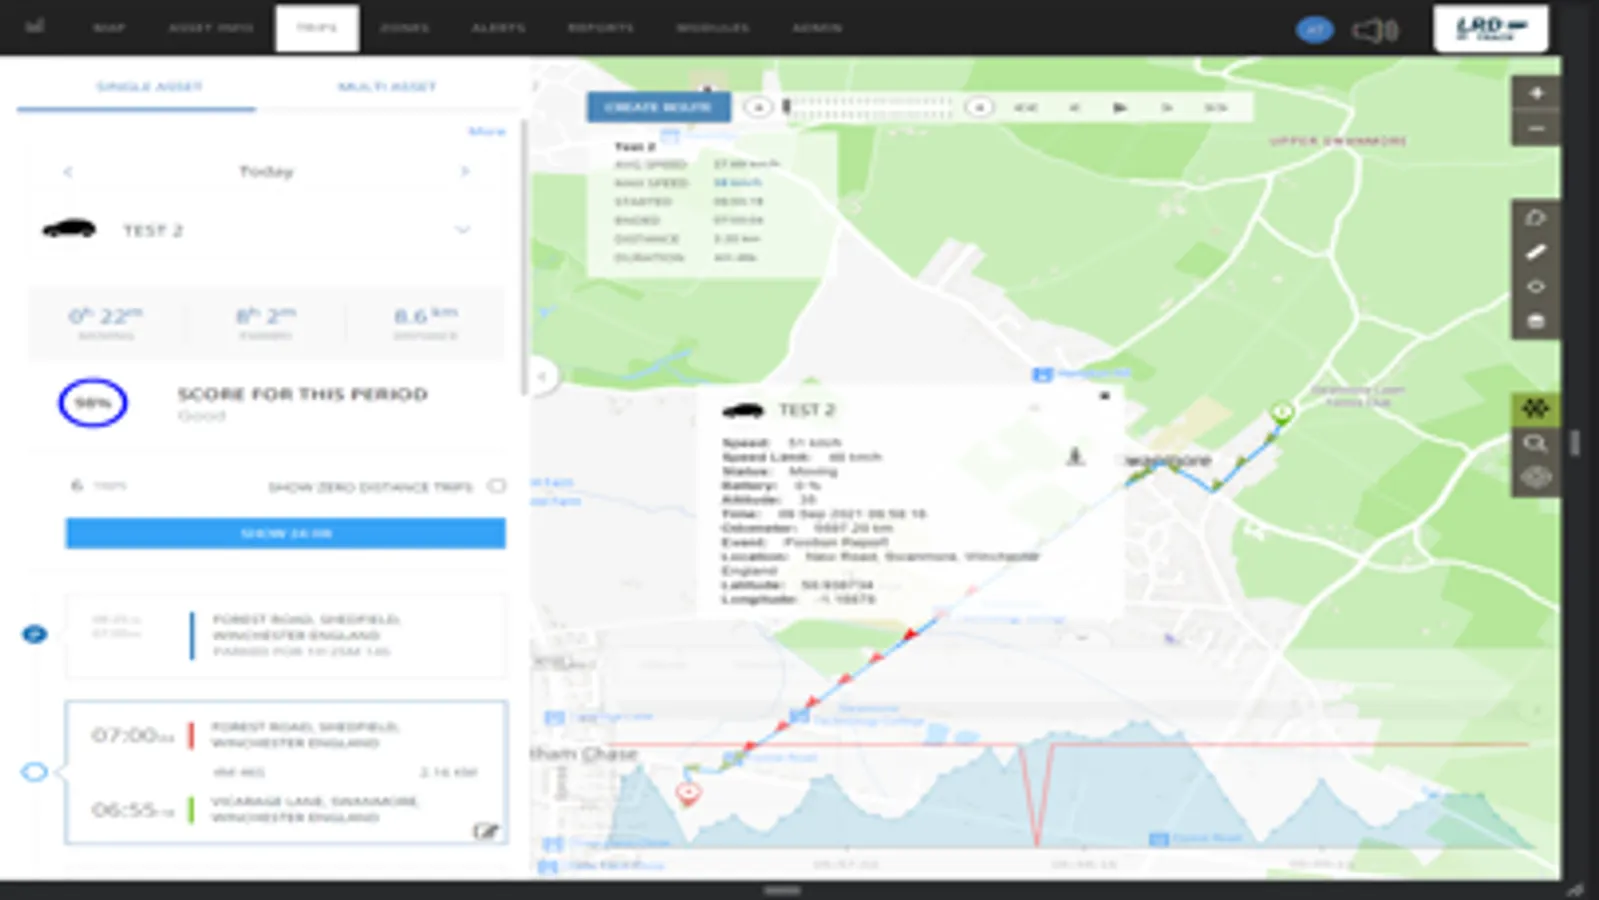Viewport: 1599px width, 900px height.
Task: Collapse side panel with left arrow handle
Action: pos(542,377)
